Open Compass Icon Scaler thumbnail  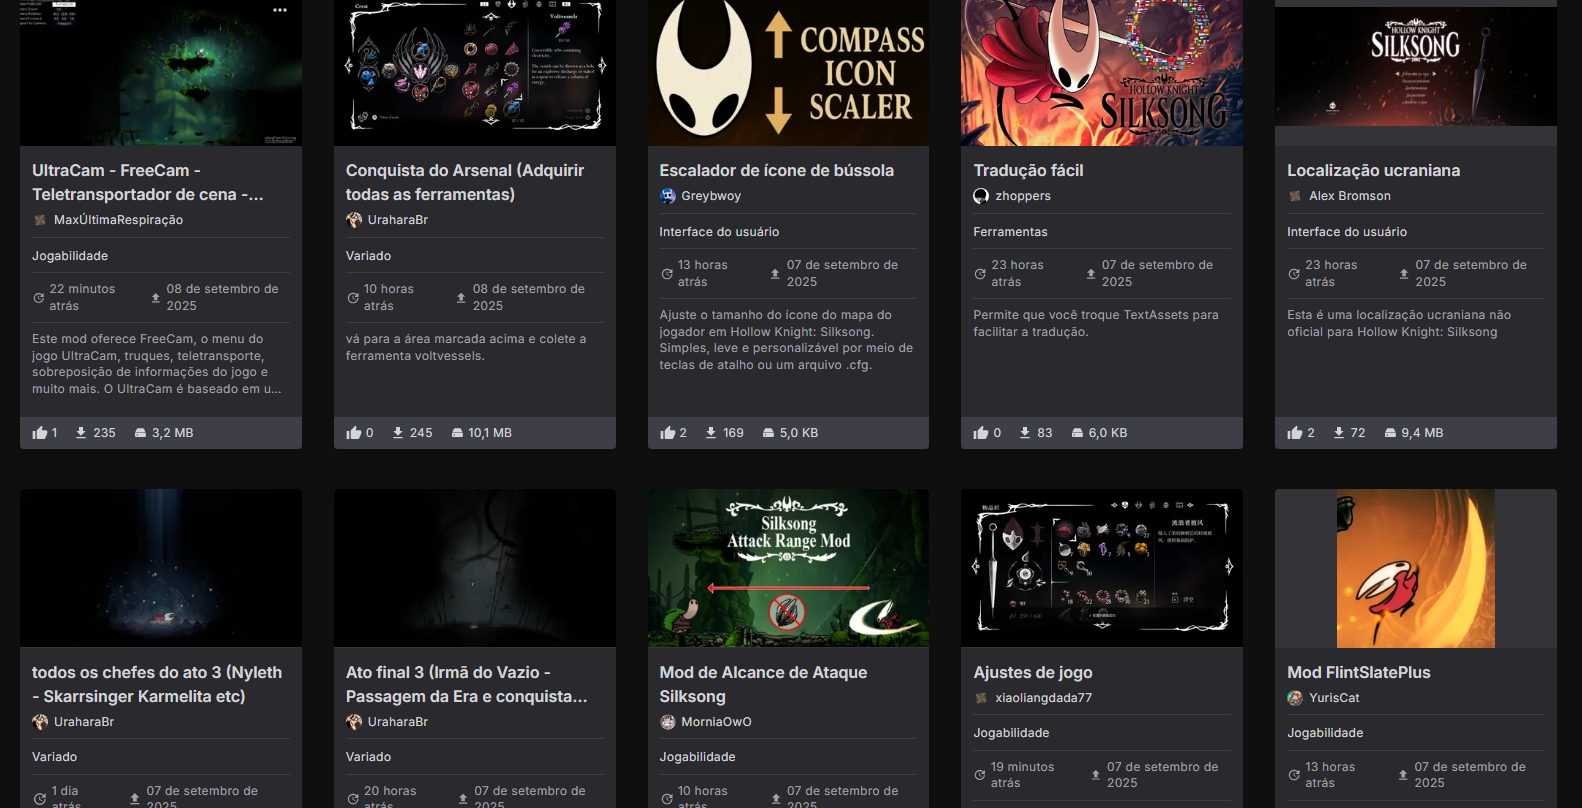(x=788, y=73)
